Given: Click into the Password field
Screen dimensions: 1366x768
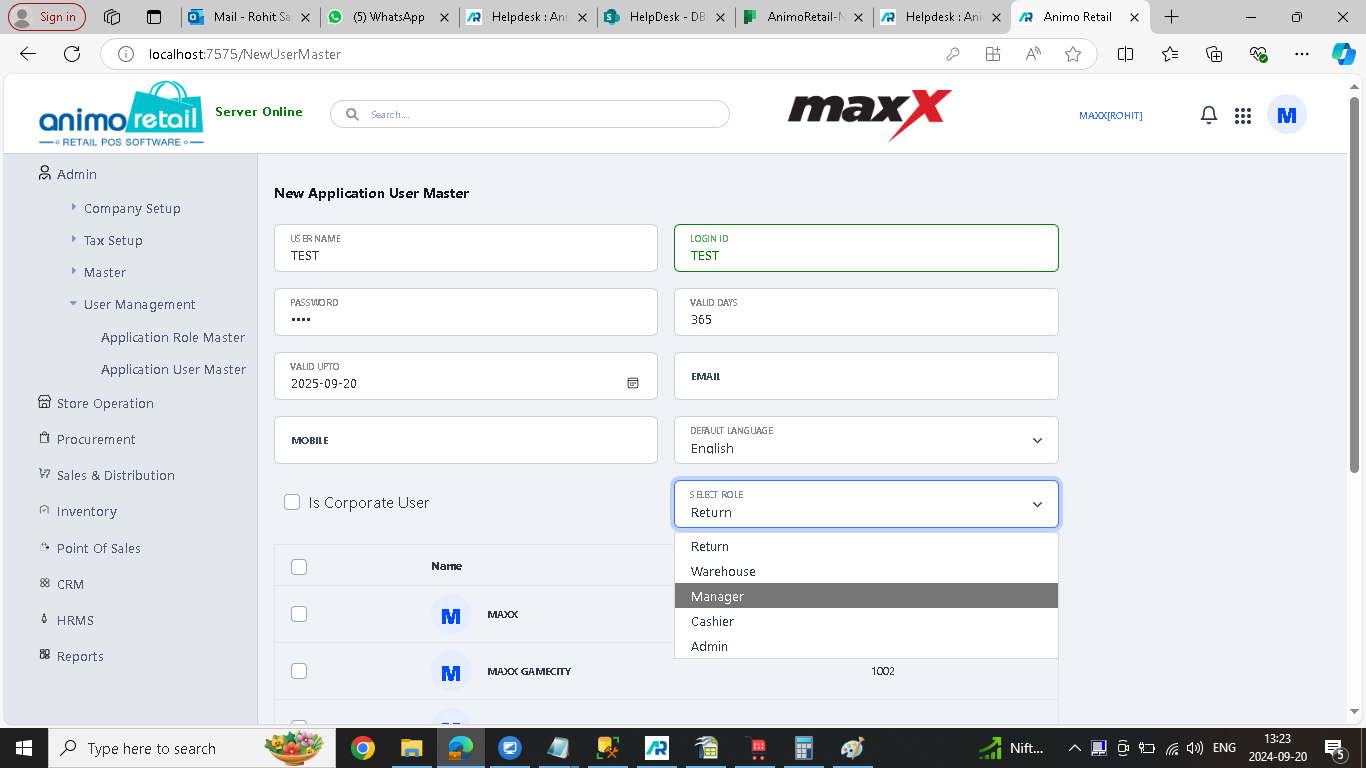Looking at the screenshot, I should click(466, 312).
